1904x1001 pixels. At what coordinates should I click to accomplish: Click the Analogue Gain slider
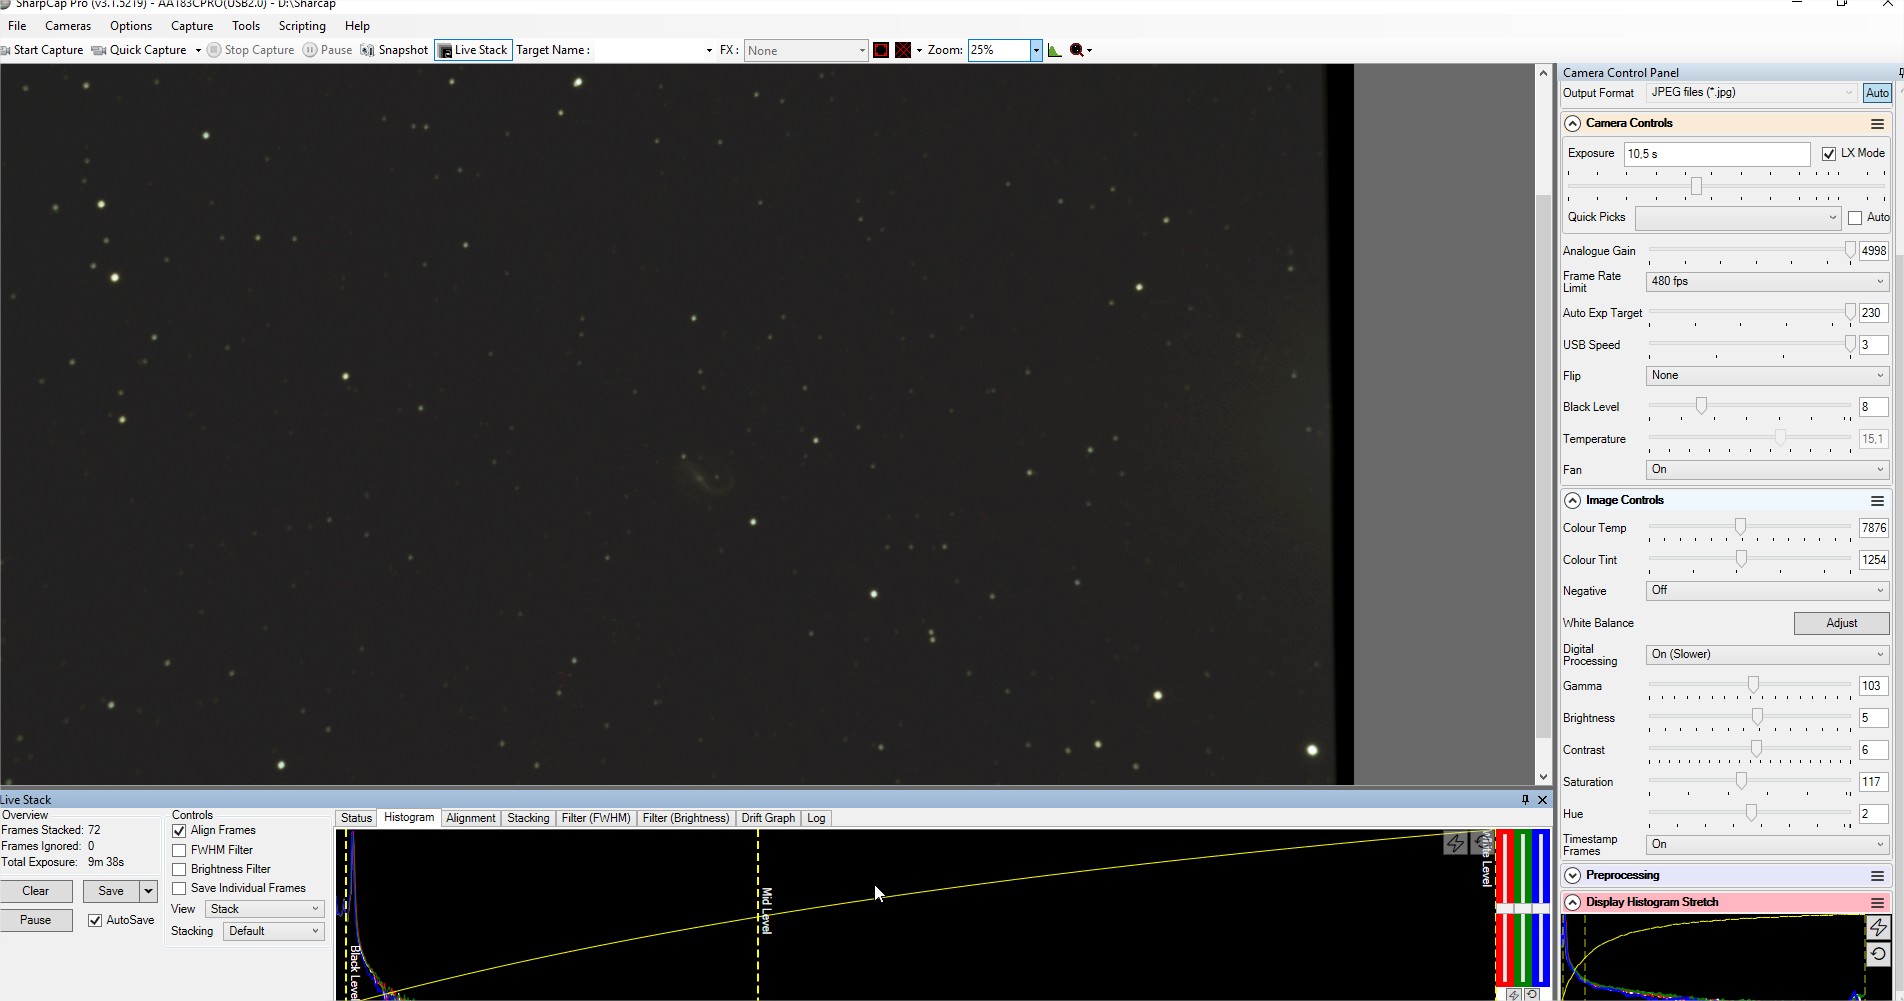tap(1750, 252)
